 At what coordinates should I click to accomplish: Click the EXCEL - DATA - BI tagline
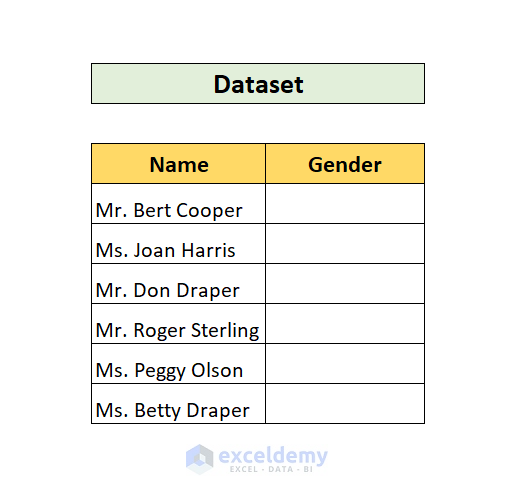click(x=271, y=469)
